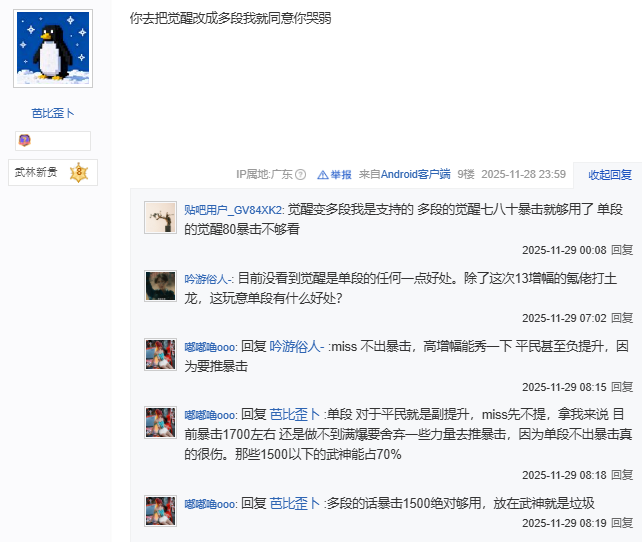Open the Android客户端 link
Image resolution: width=642 pixels, height=542 pixels.
click(x=415, y=174)
